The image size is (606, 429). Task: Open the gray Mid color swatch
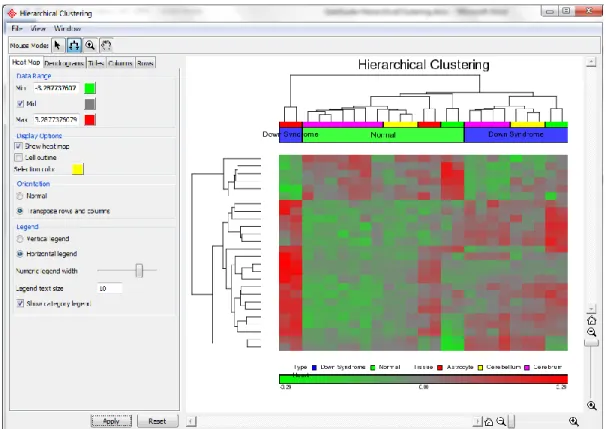coord(90,104)
